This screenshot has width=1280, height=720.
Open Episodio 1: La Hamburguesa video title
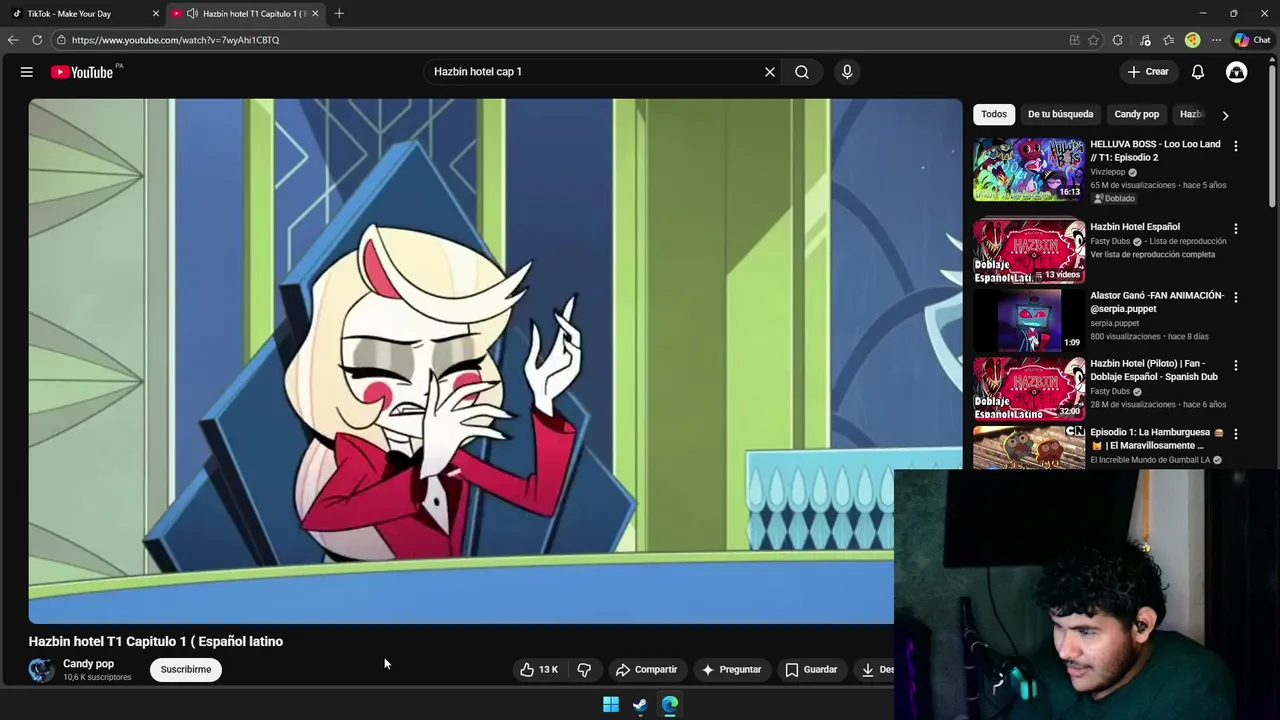coord(1157,439)
